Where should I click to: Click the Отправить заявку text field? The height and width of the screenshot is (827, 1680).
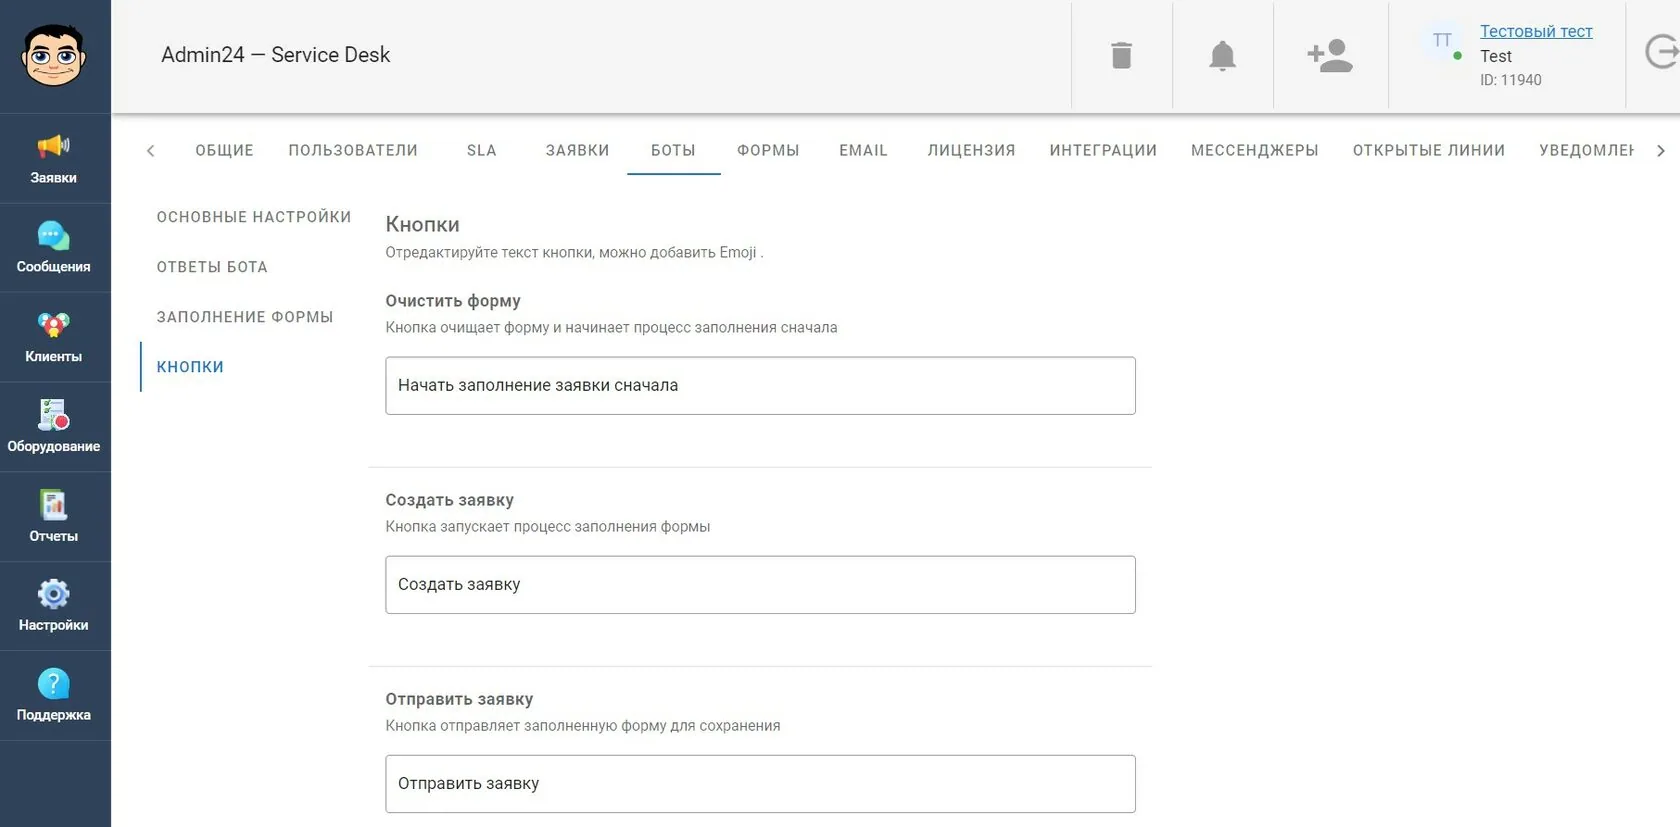point(760,784)
